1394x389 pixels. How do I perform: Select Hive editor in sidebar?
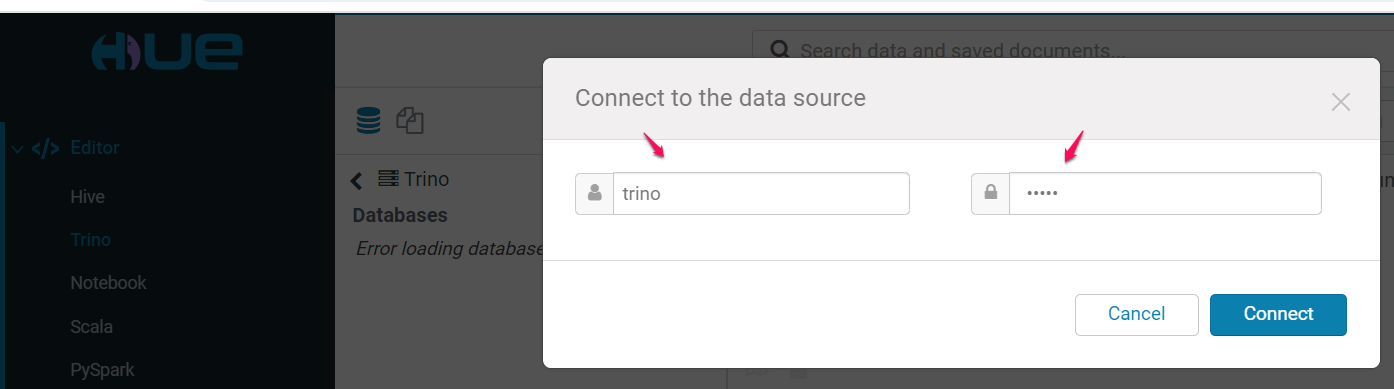88,197
